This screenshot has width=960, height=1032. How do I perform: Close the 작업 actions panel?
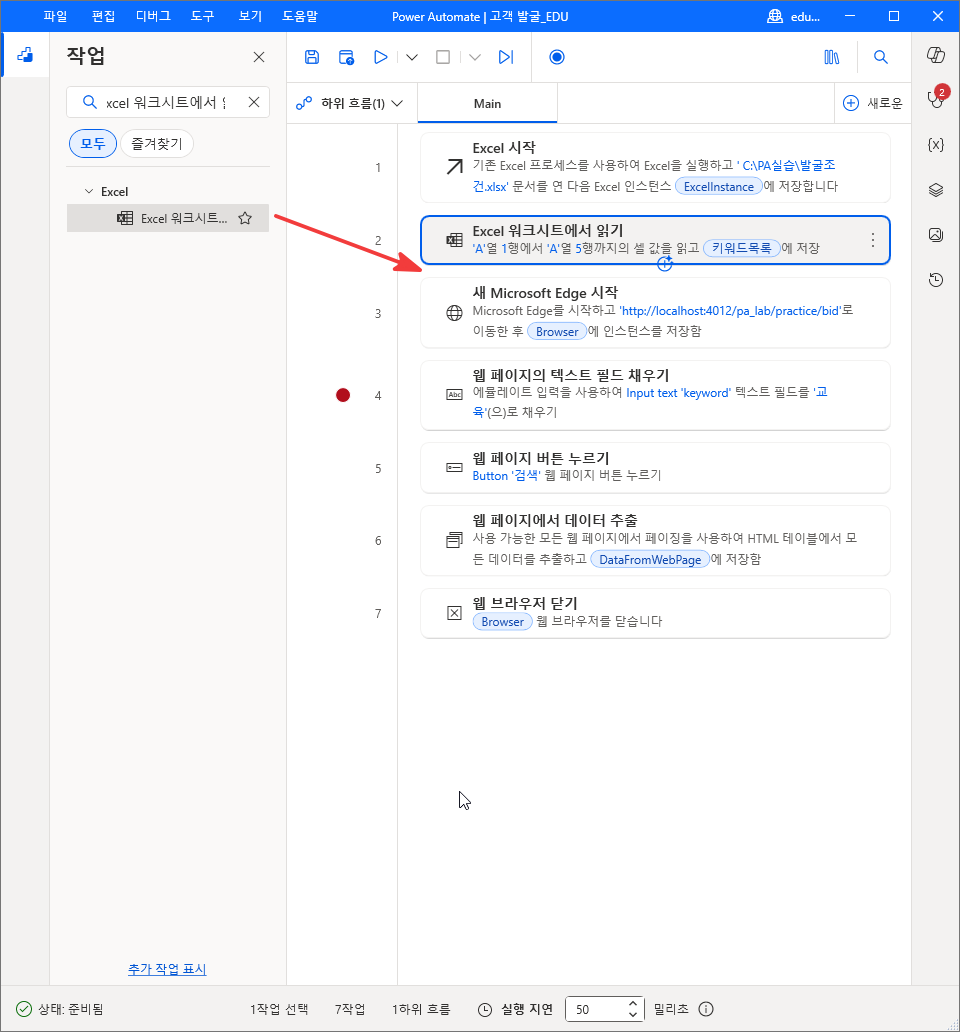point(259,57)
